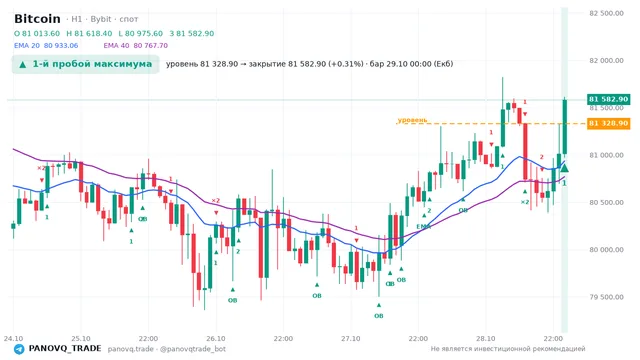640x360 pixels.
Task: Click the 28.10 date on the time axis
Action: 486,338
